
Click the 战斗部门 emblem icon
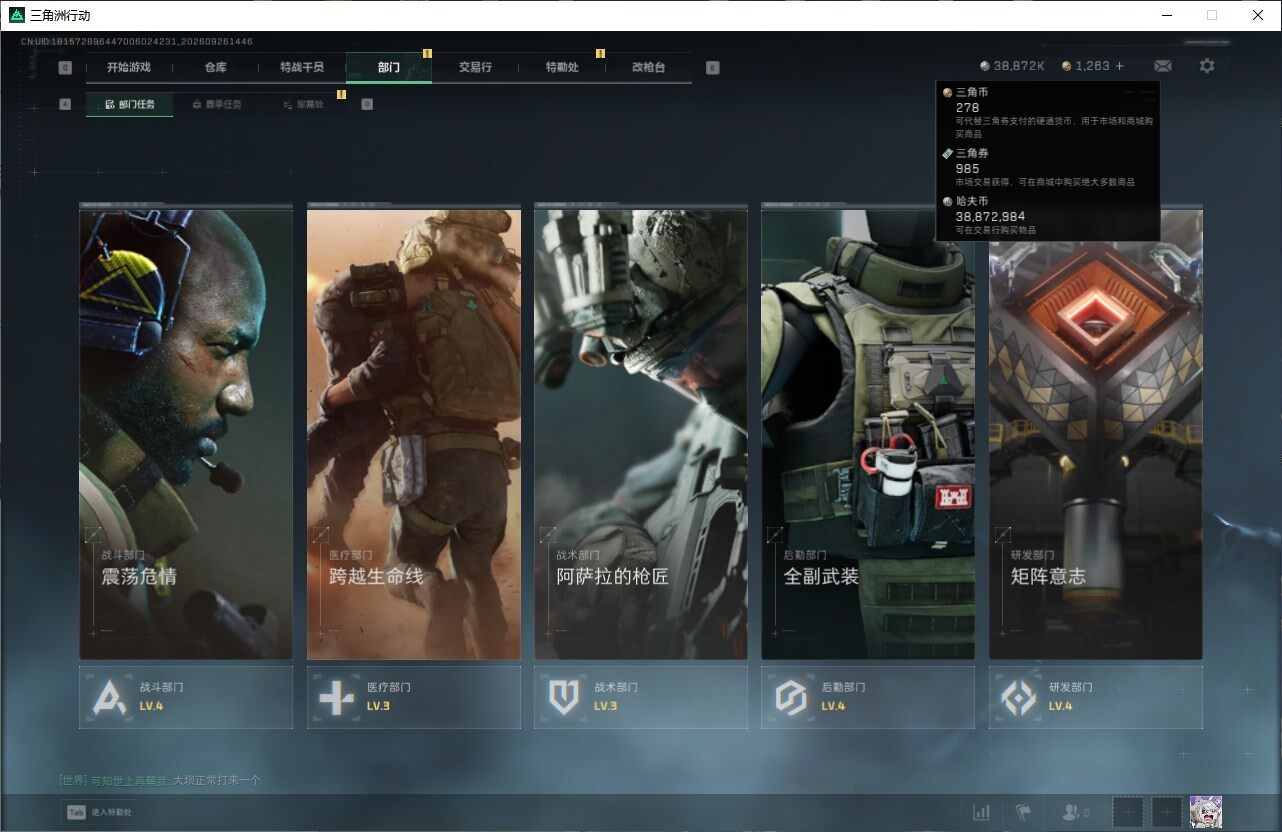109,697
